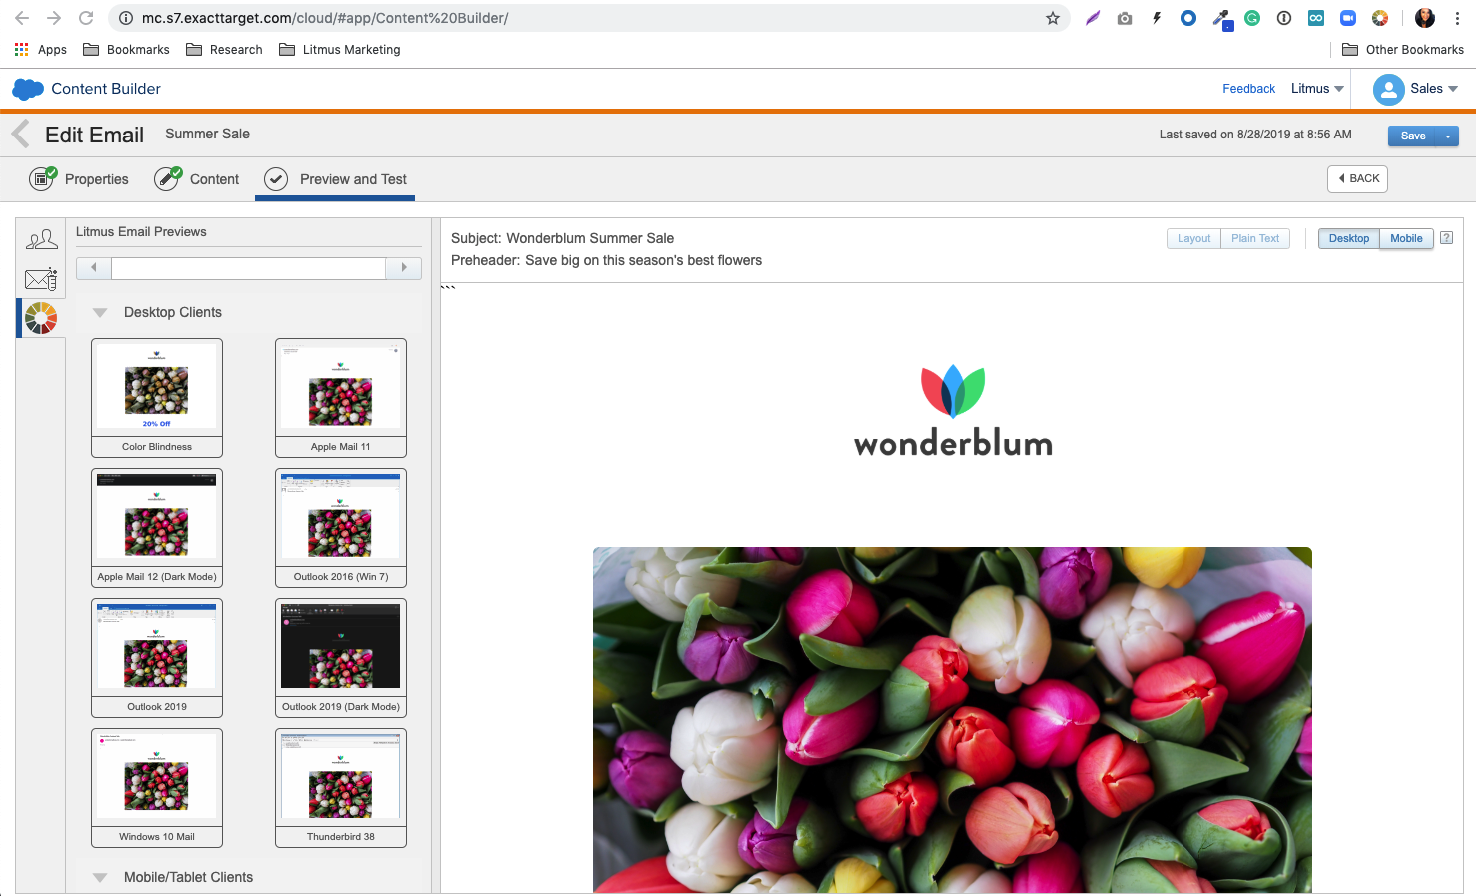Select the Preview and Test step
This screenshot has height=896, width=1476.
[335, 179]
